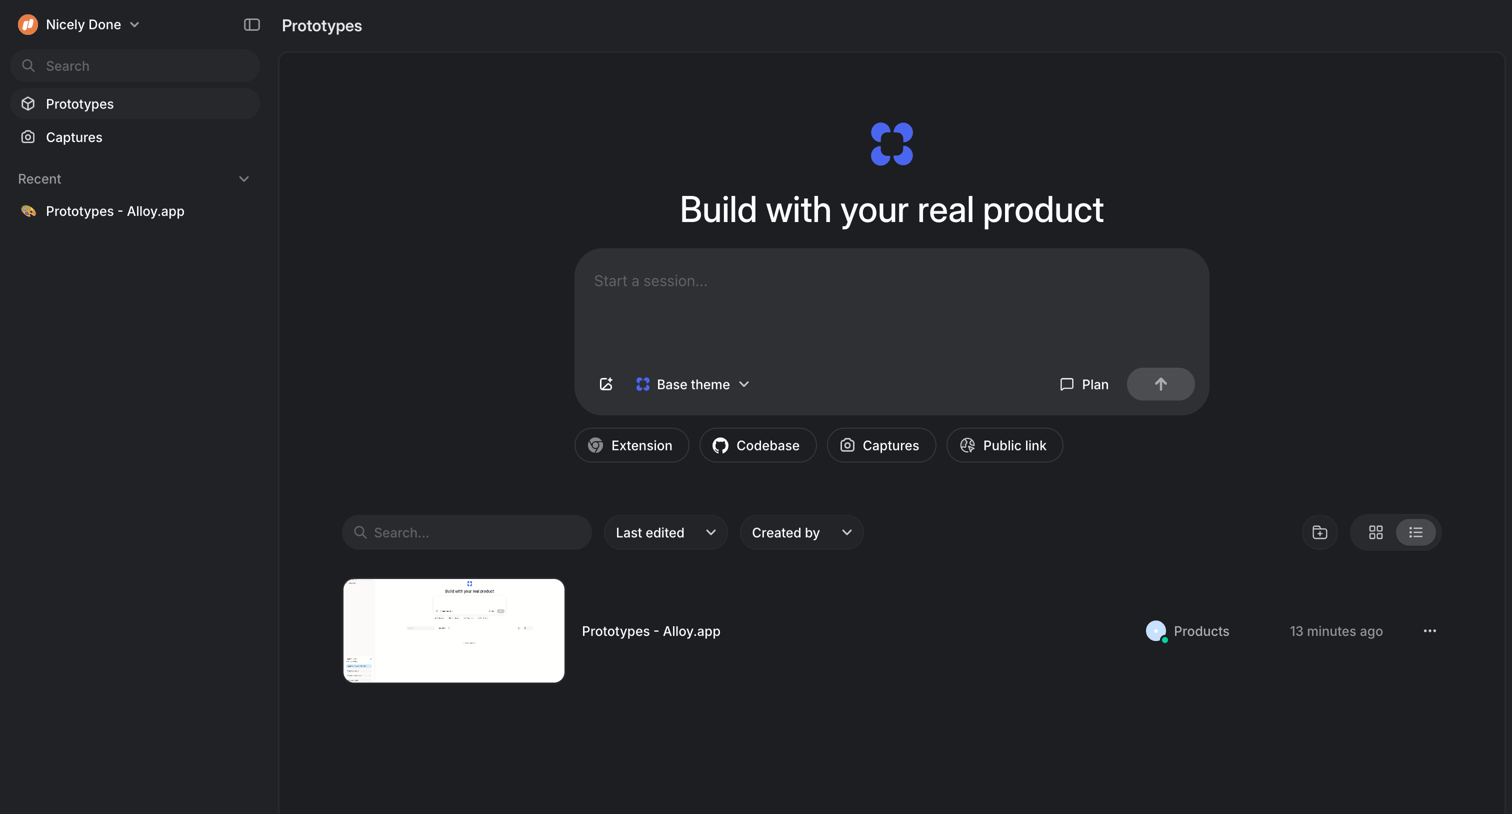Click the Codebase chip
1512x814 pixels.
click(757, 445)
